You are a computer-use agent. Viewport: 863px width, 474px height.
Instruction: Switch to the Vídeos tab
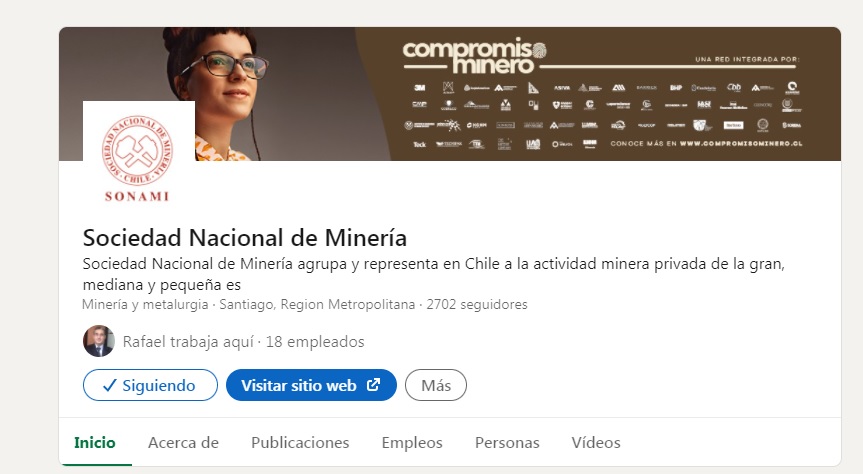(596, 443)
